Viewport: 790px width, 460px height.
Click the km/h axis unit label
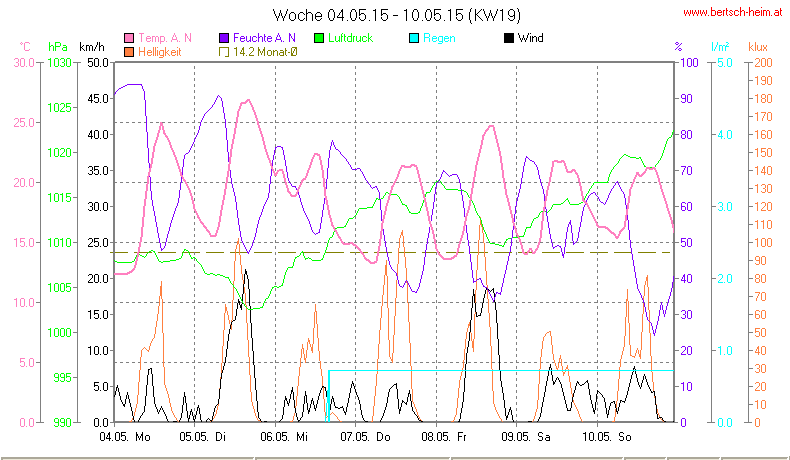click(92, 47)
